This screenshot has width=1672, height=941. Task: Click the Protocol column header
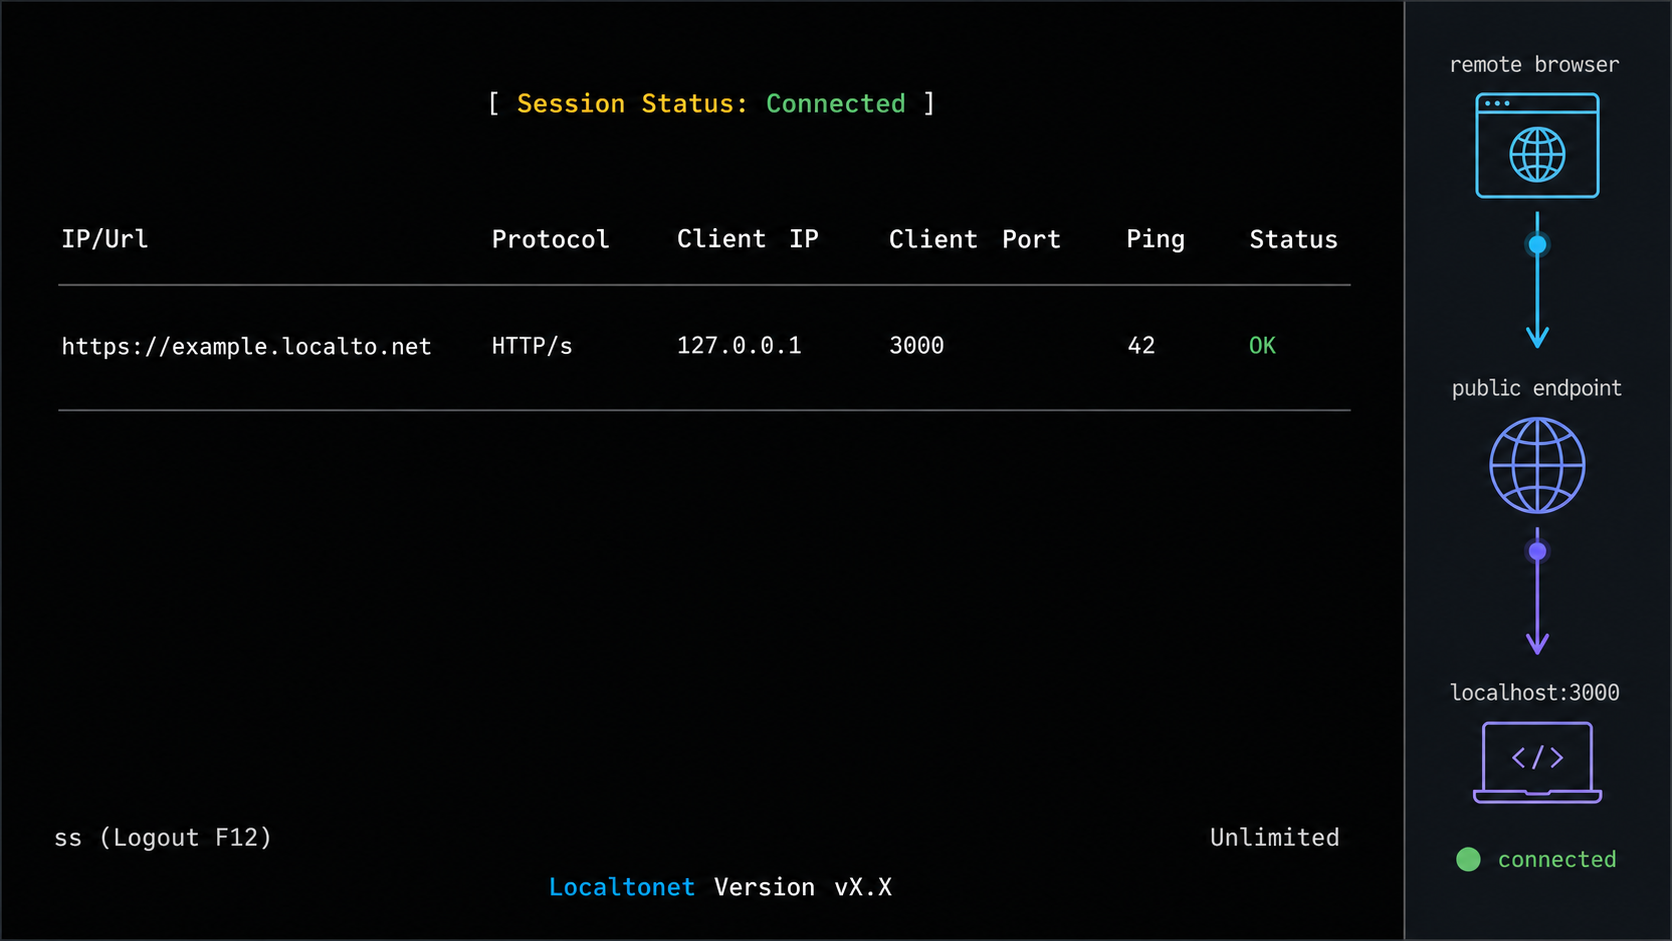[x=550, y=240]
